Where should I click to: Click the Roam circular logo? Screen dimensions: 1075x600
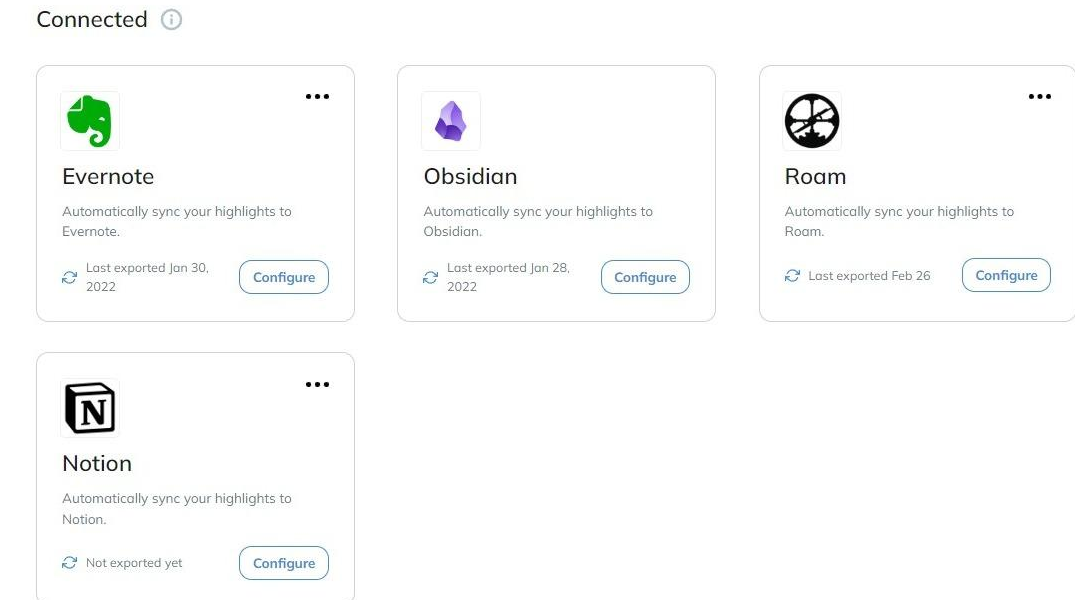(x=812, y=121)
